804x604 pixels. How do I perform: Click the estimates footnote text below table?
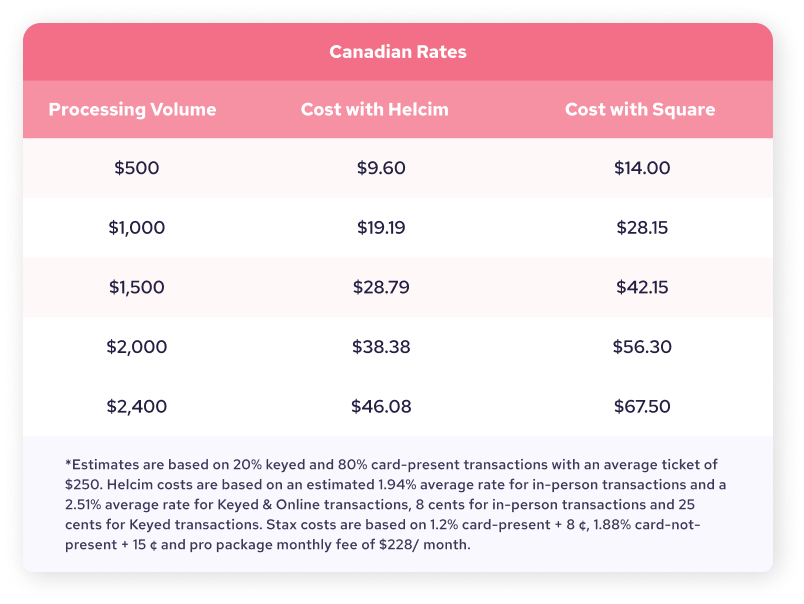point(398,505)
